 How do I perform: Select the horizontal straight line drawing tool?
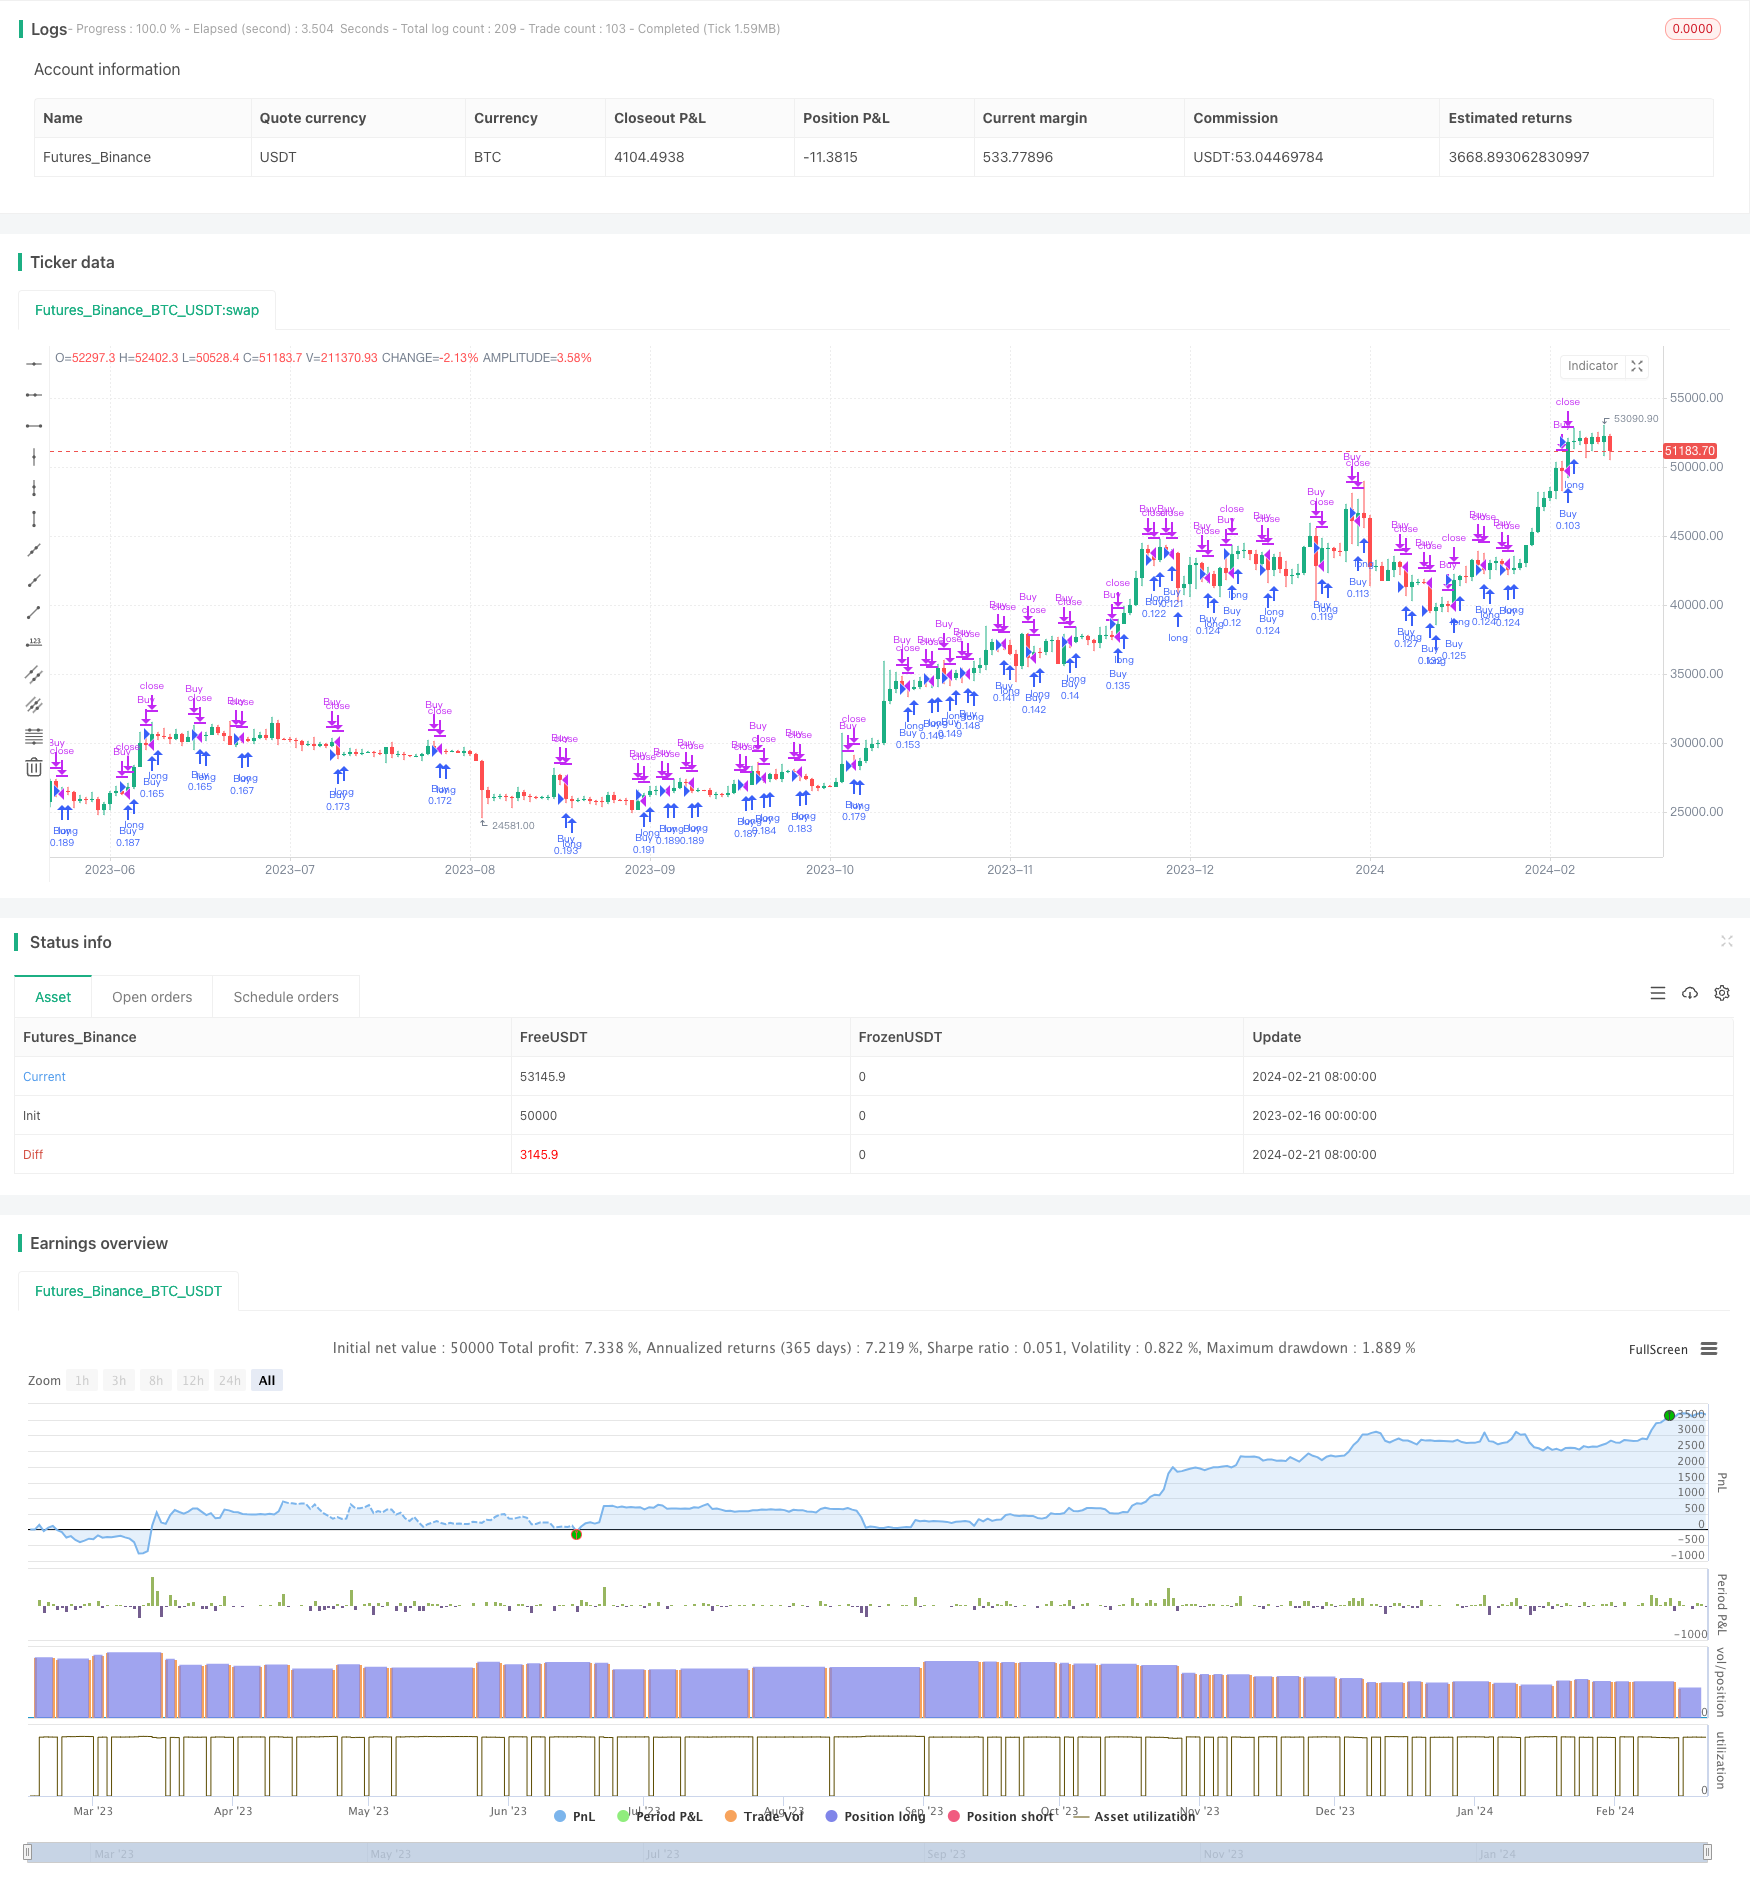tap(34, 364)
